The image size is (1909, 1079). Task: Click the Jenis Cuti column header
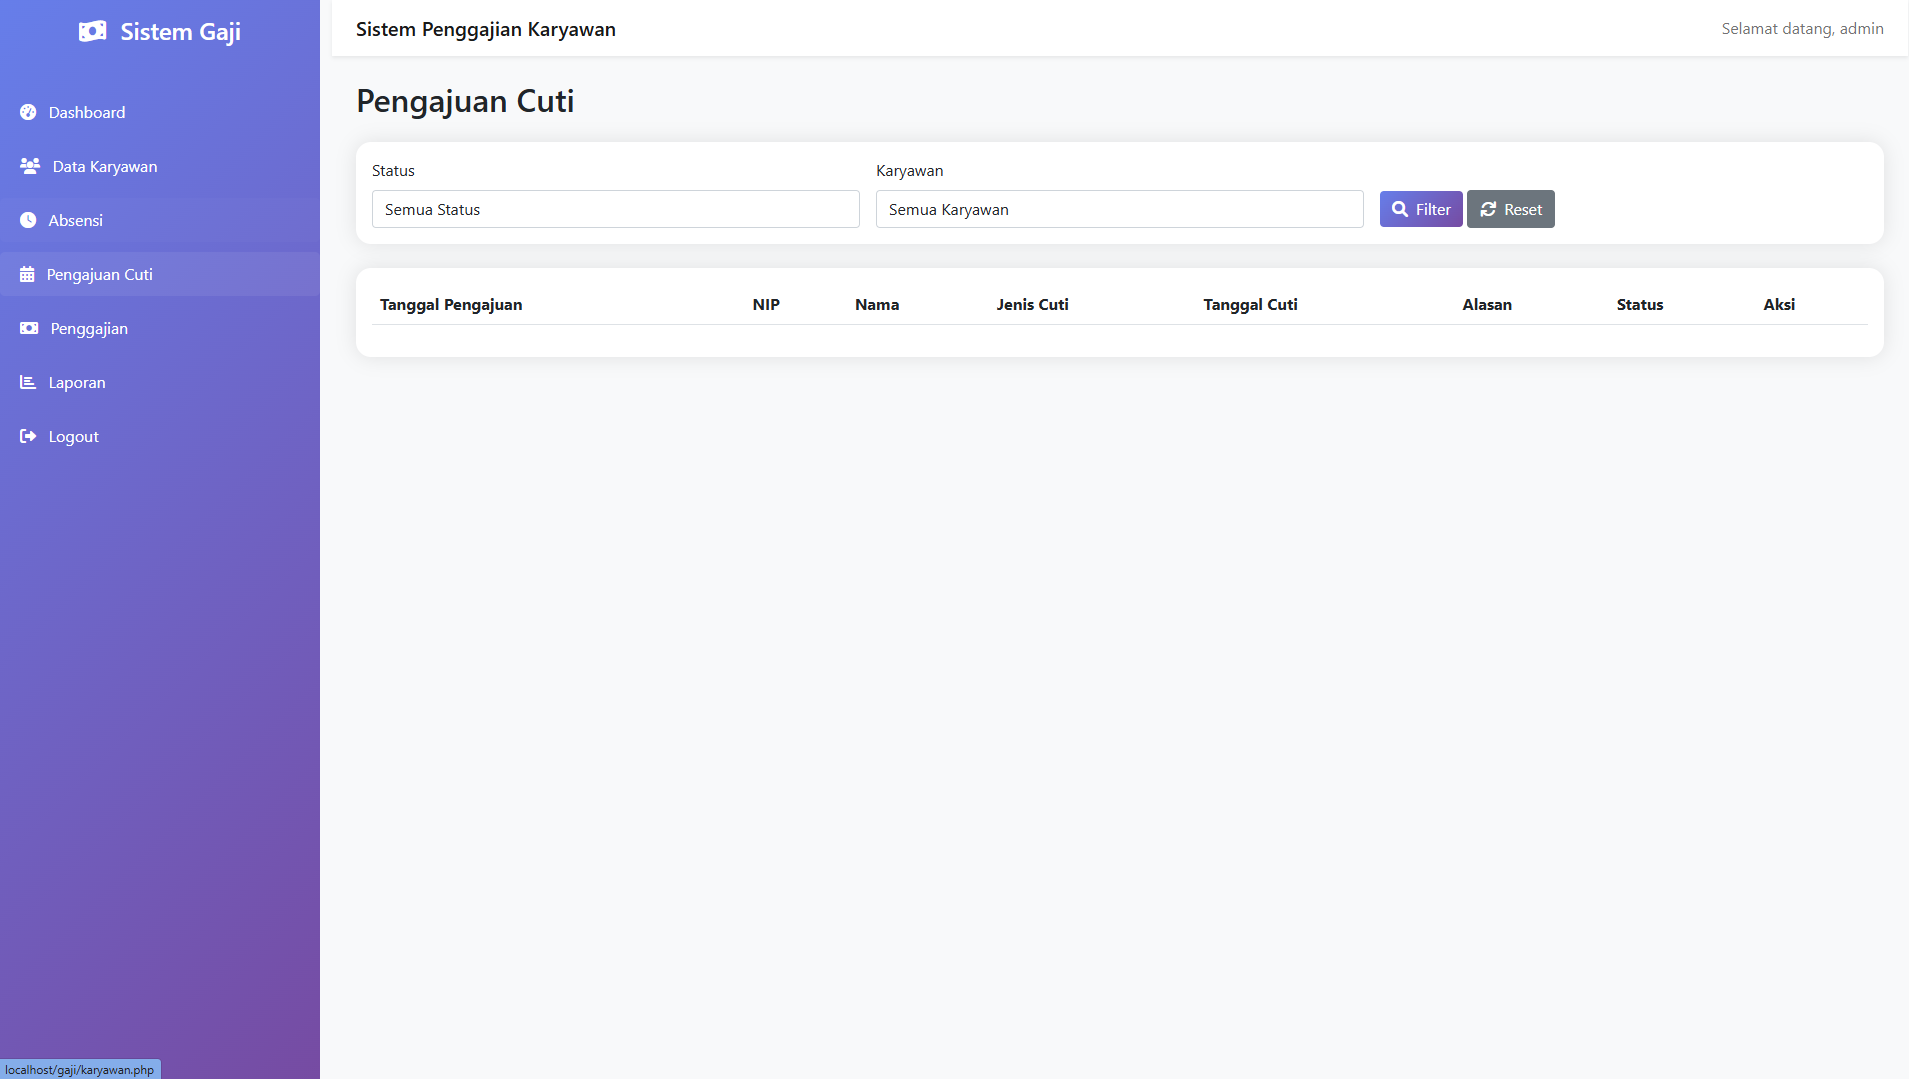[1032, 305]
